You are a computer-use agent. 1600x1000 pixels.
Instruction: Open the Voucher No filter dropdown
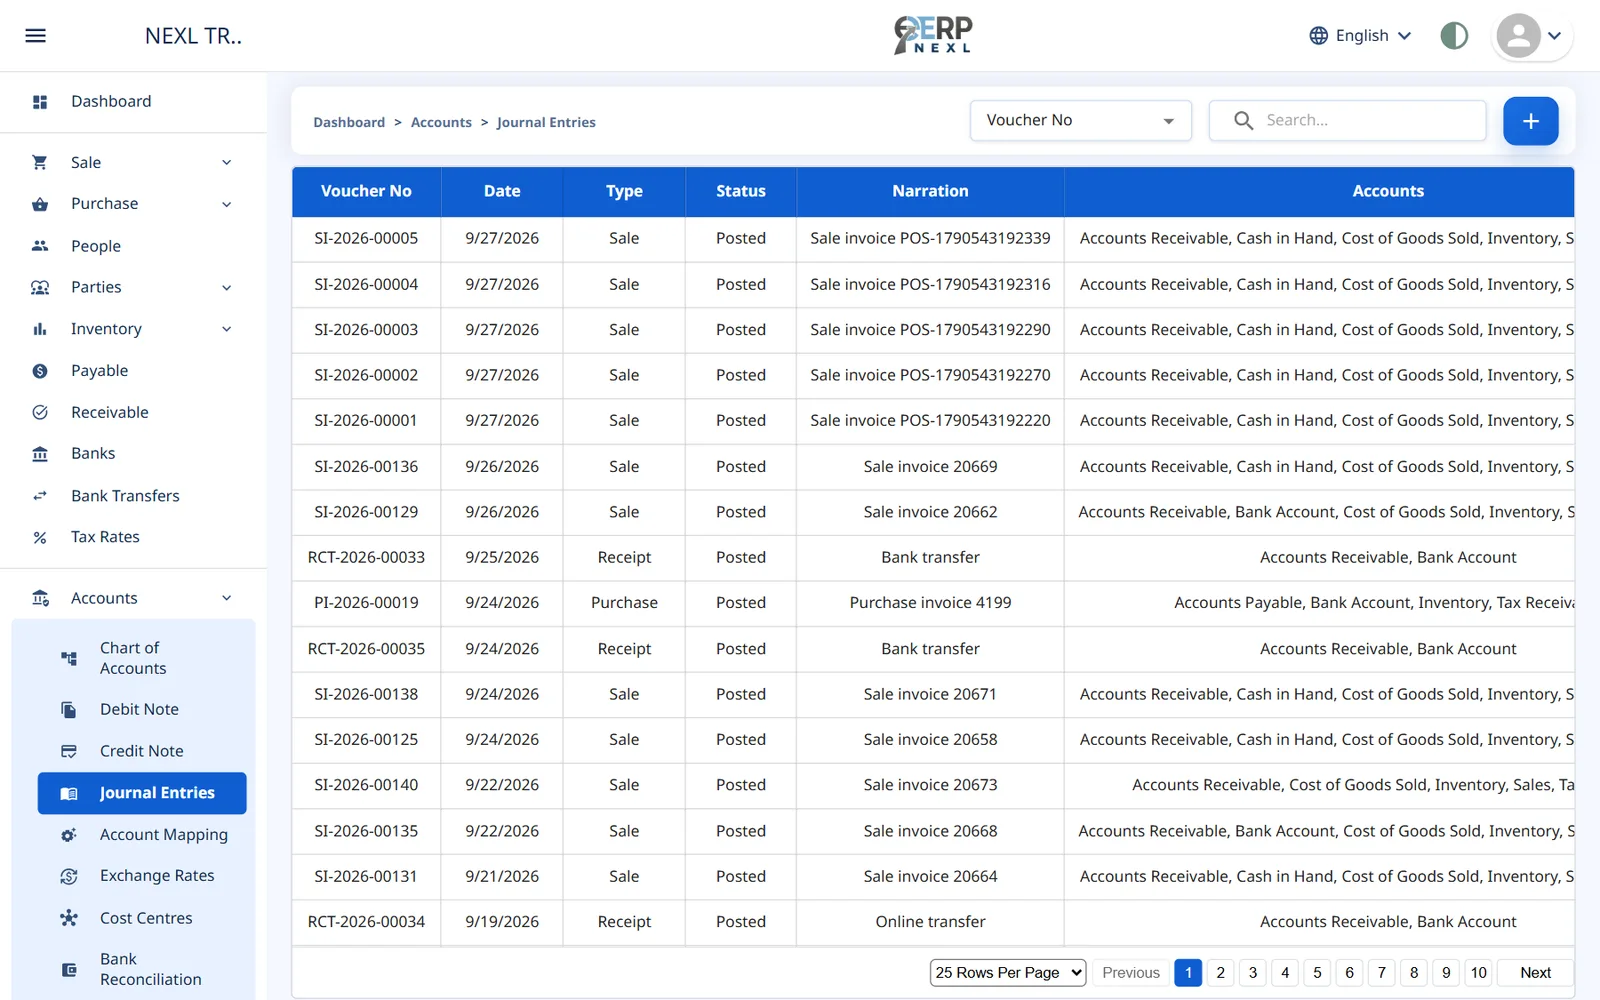[x=1080, y=121]
